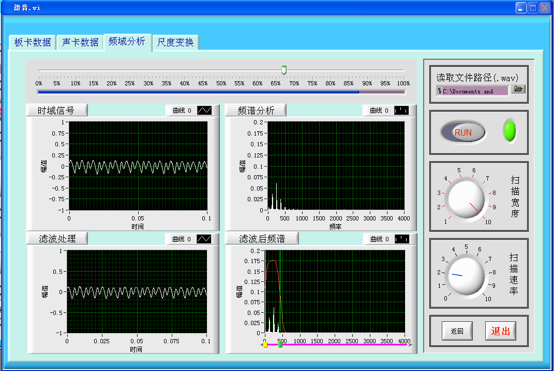
Task: Click the 滤波后频谱 graph label
Action: 262,239
